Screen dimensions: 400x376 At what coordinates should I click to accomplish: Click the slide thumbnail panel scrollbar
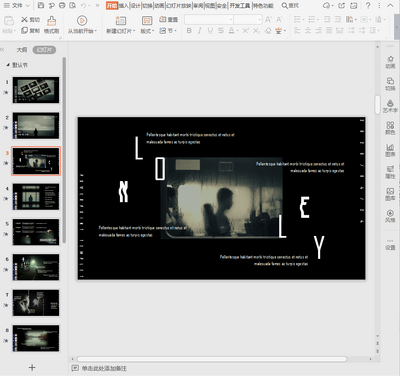pos(64,150)
